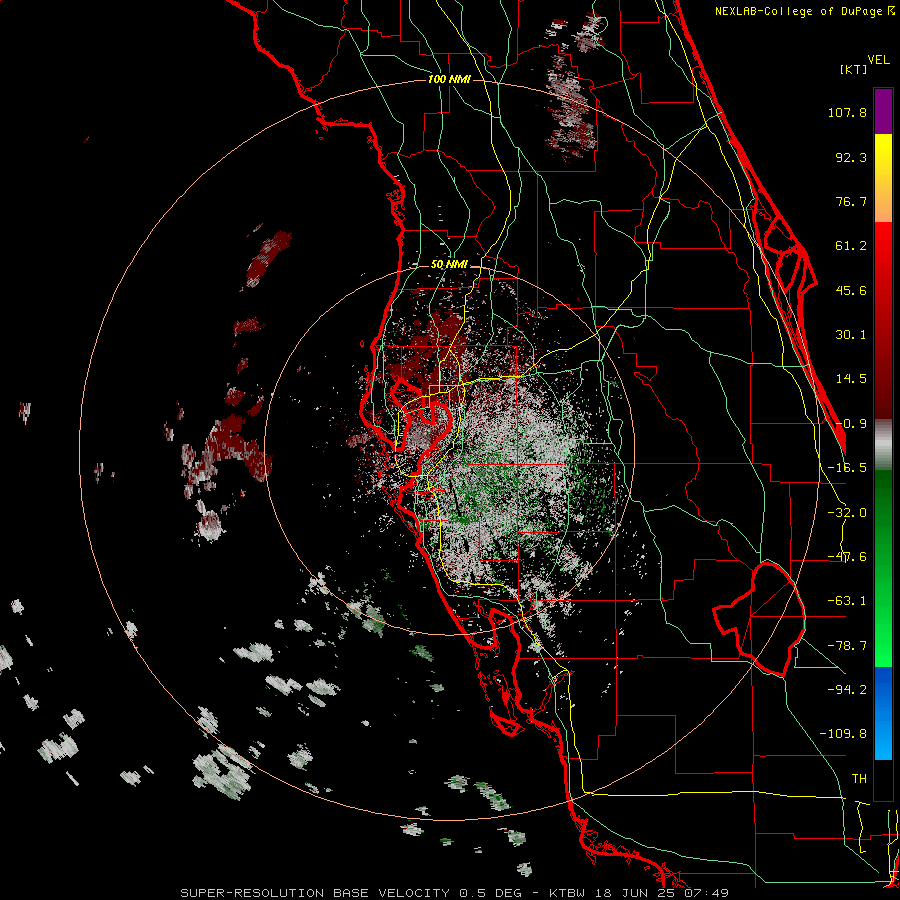Screen dimensions: 900x900
Task: Click the 92.3 velocity scale value
Action: pyautogui.click(x=851, y=157)
